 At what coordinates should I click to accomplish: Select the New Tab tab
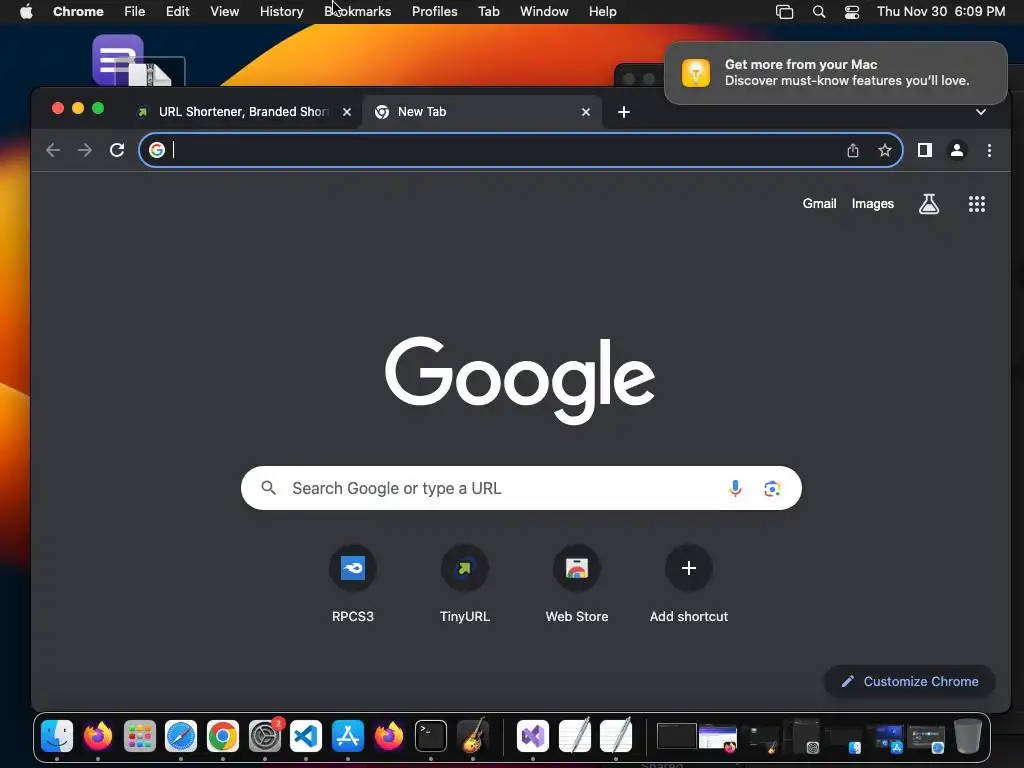coord(483,112)
